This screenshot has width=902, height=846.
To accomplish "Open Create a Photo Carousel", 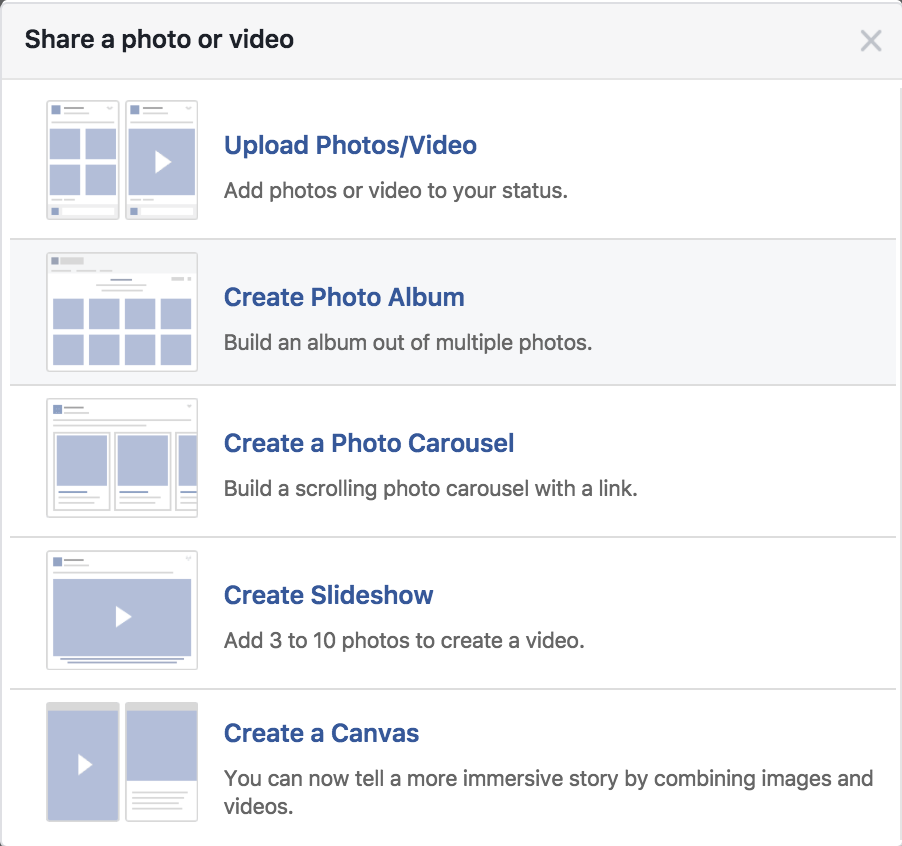I will (x=369, y=444).
